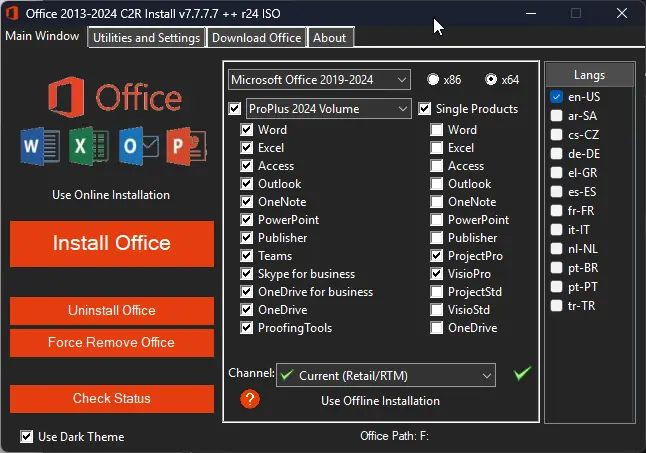Image resolution: width=646 pixels, height=453 pixels.
Task: Enable the el-GR language
Action: (x=556, y=173)
